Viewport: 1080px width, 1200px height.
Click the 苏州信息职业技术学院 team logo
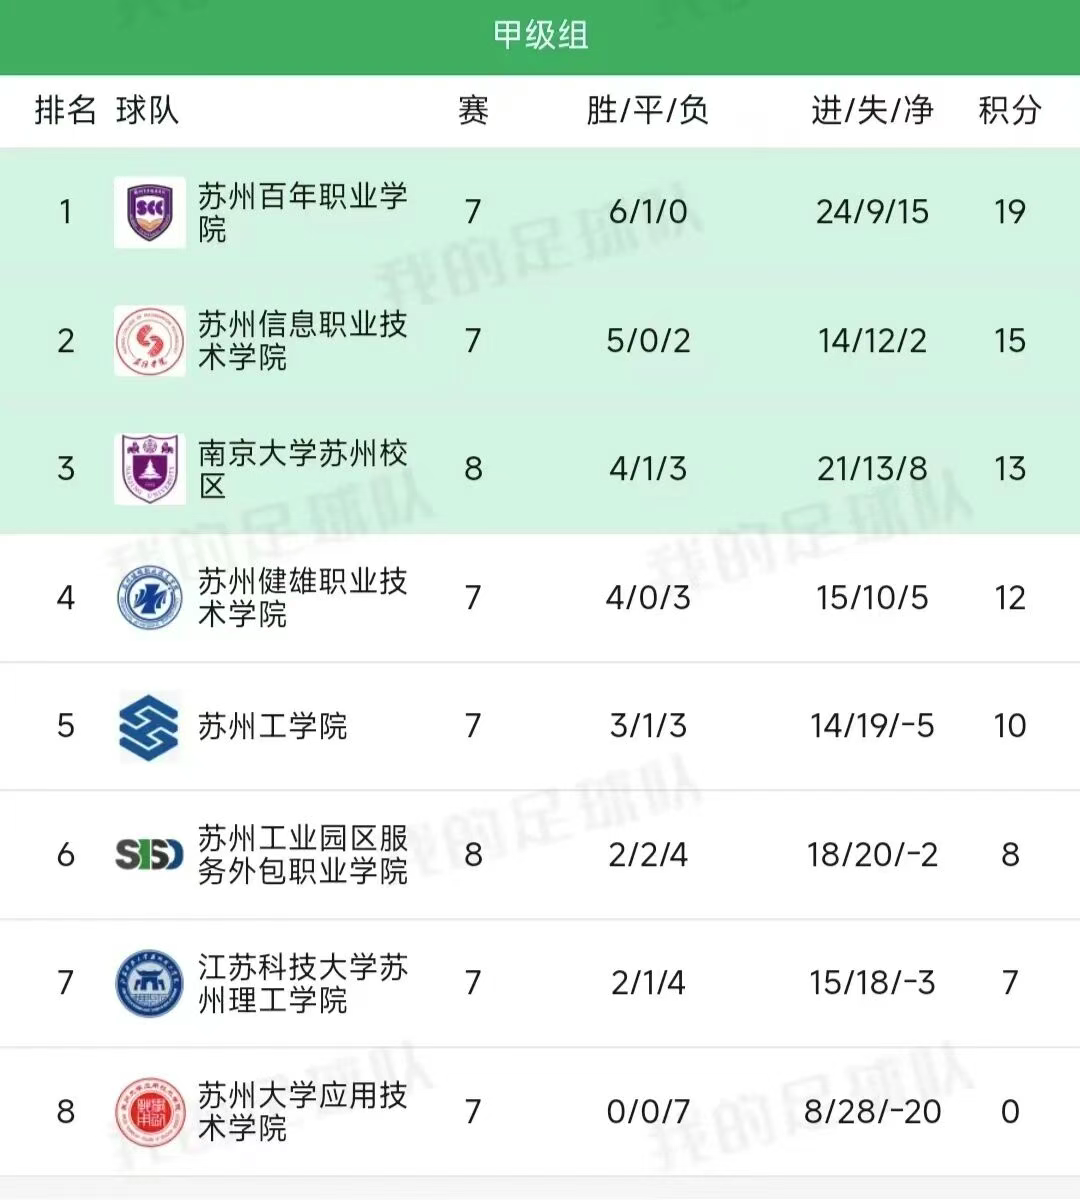pos(149,341)
